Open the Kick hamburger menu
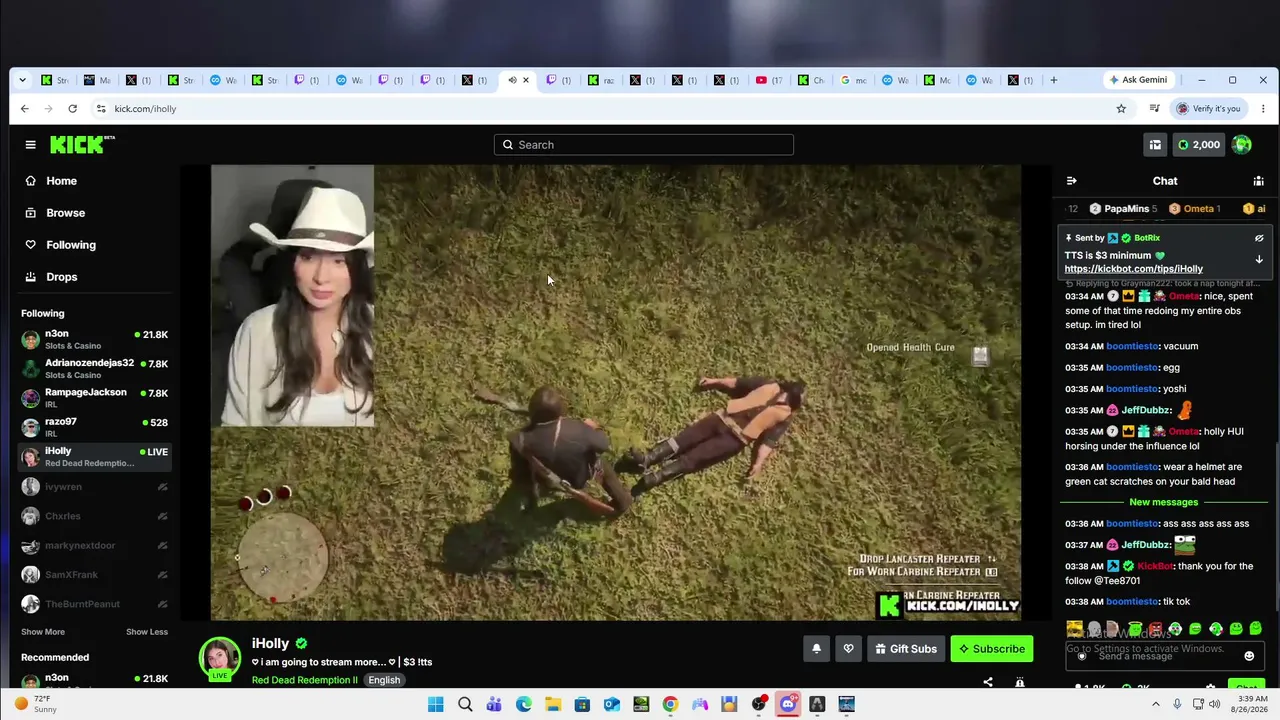 pyautogui.click(x=30, y=145)
